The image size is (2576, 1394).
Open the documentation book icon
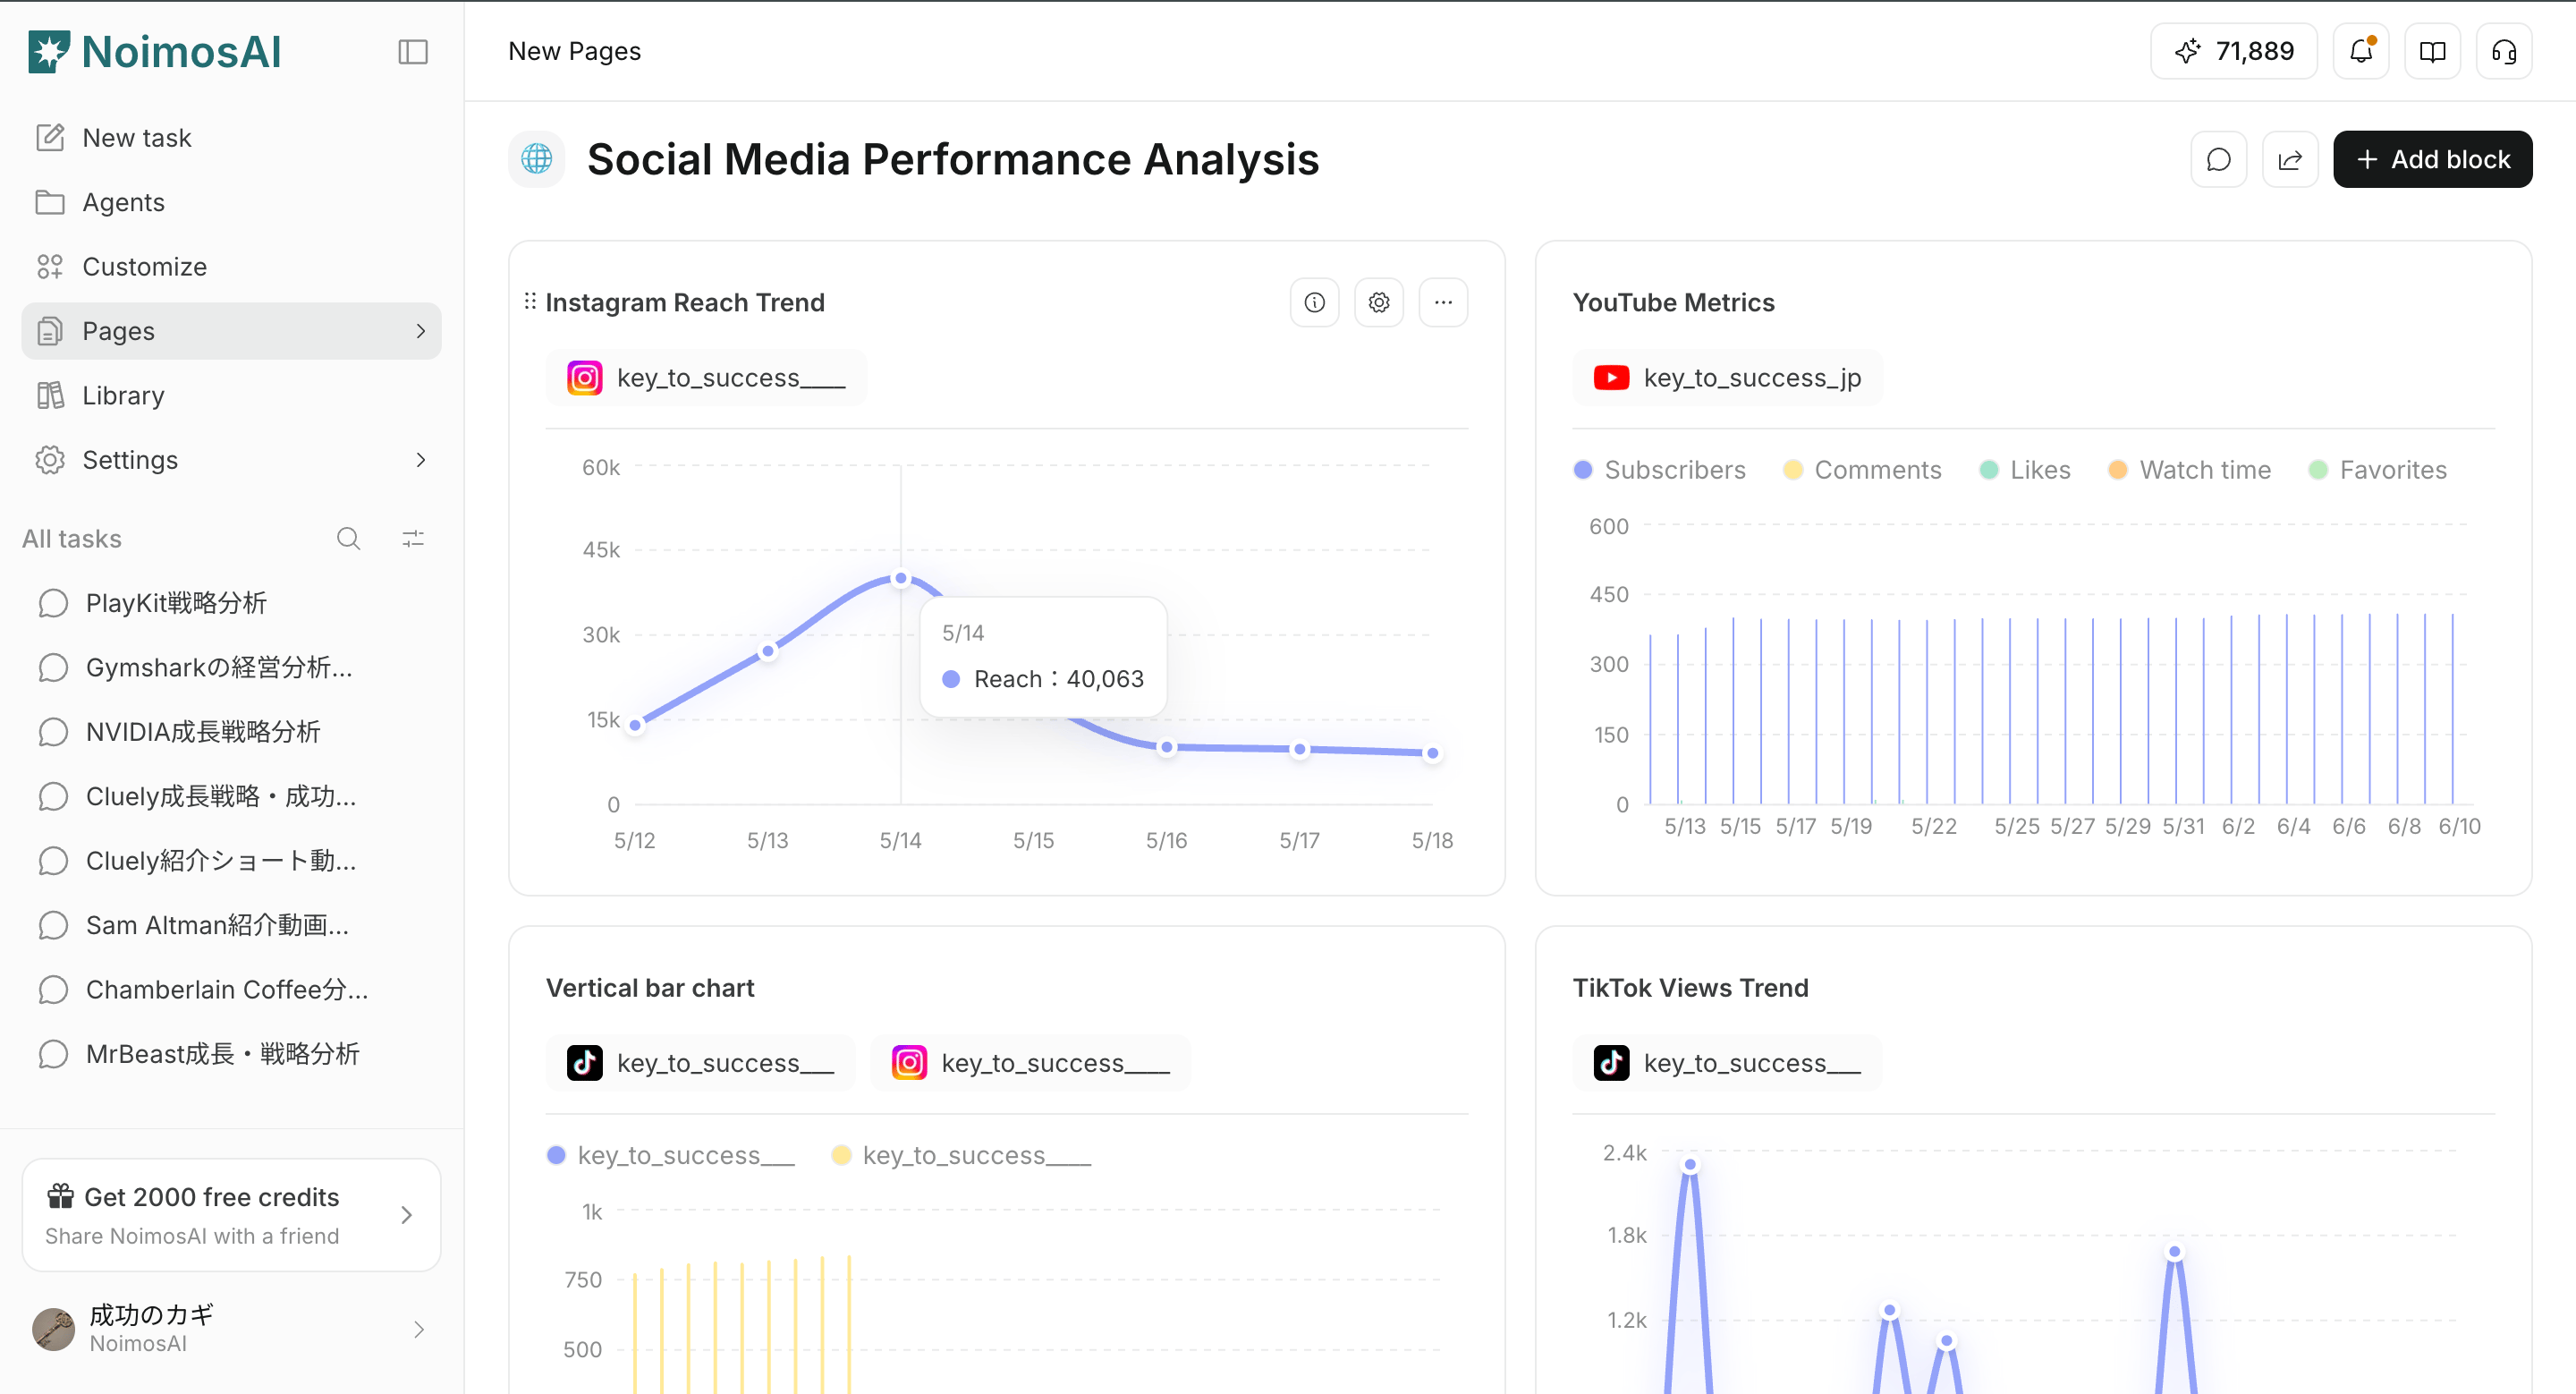point(2432,51)
